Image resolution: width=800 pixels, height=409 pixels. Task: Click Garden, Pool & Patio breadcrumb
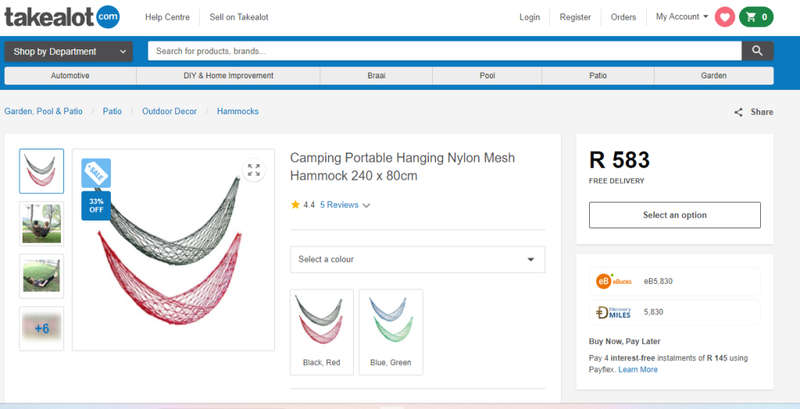coord(43,111)
